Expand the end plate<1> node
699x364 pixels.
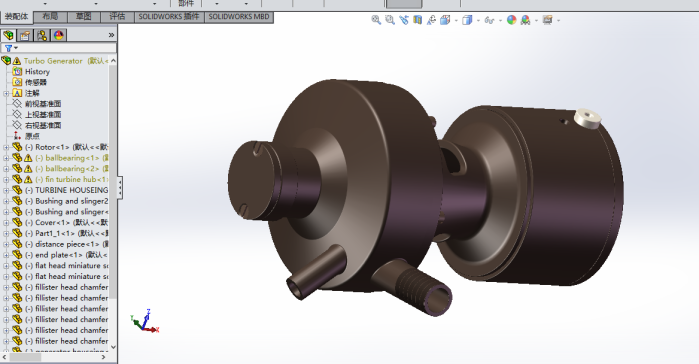(6, 255)
